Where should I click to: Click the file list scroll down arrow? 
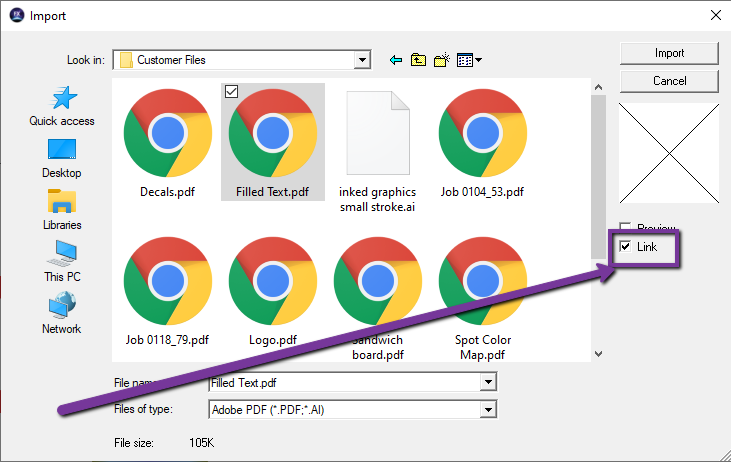coord(599,354)
